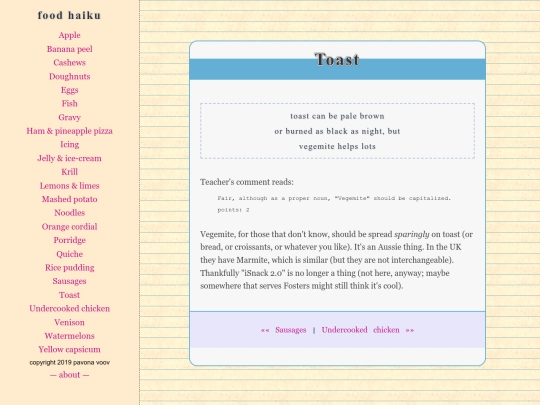Image resolution: width=540 pixels, height=405 pixels.
Task: Click the line 'or burned as black as night, but'
Action: [337, 131]
